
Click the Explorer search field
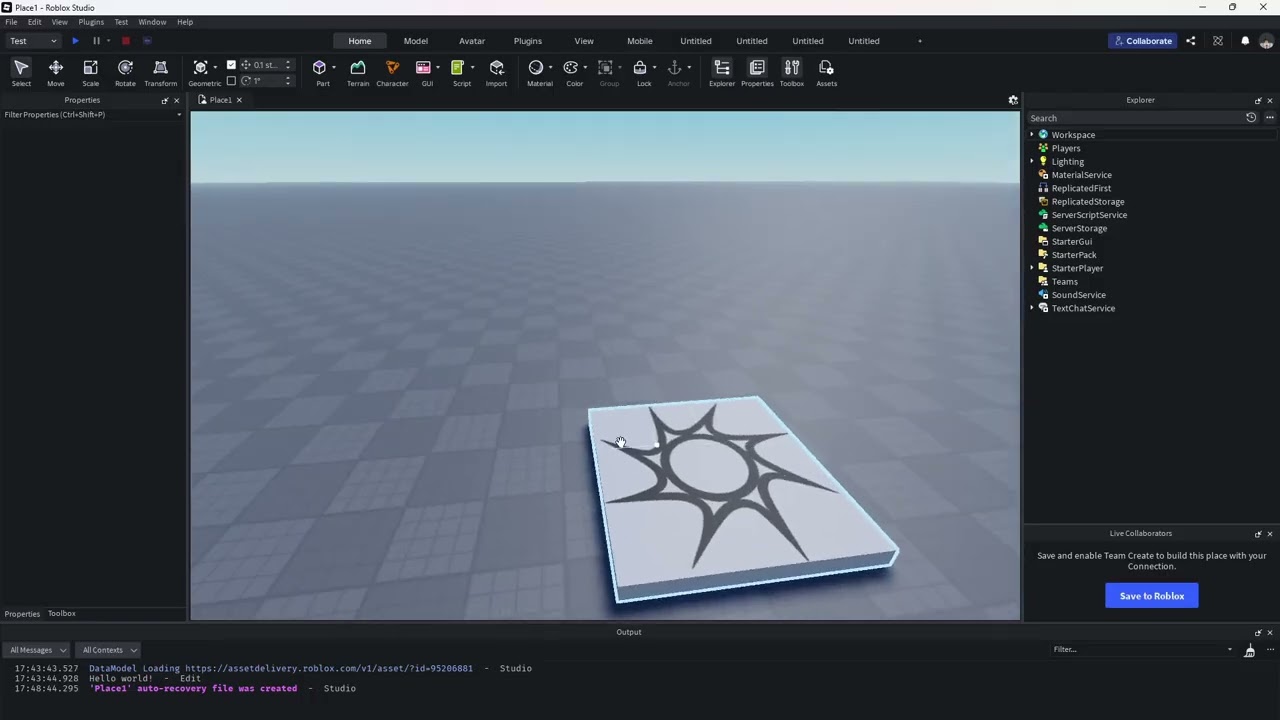pos(1135,118)
